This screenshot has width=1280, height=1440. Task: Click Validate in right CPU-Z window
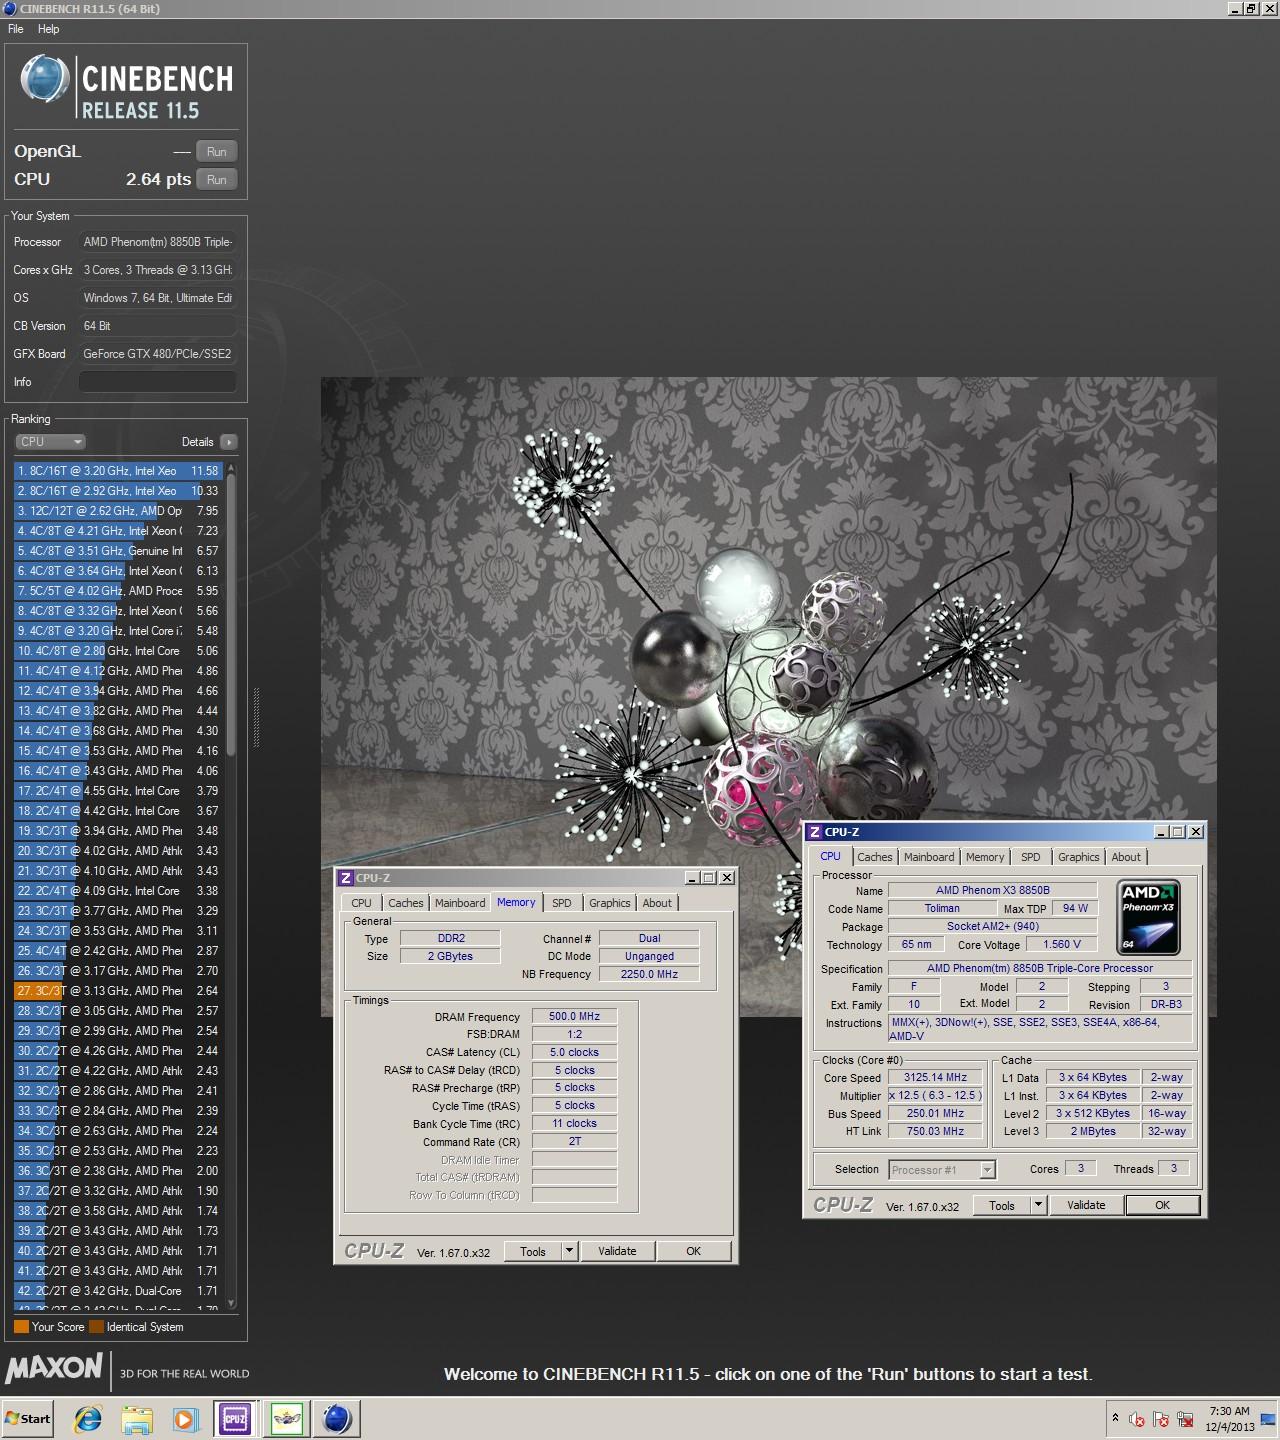(1086, 1205)
